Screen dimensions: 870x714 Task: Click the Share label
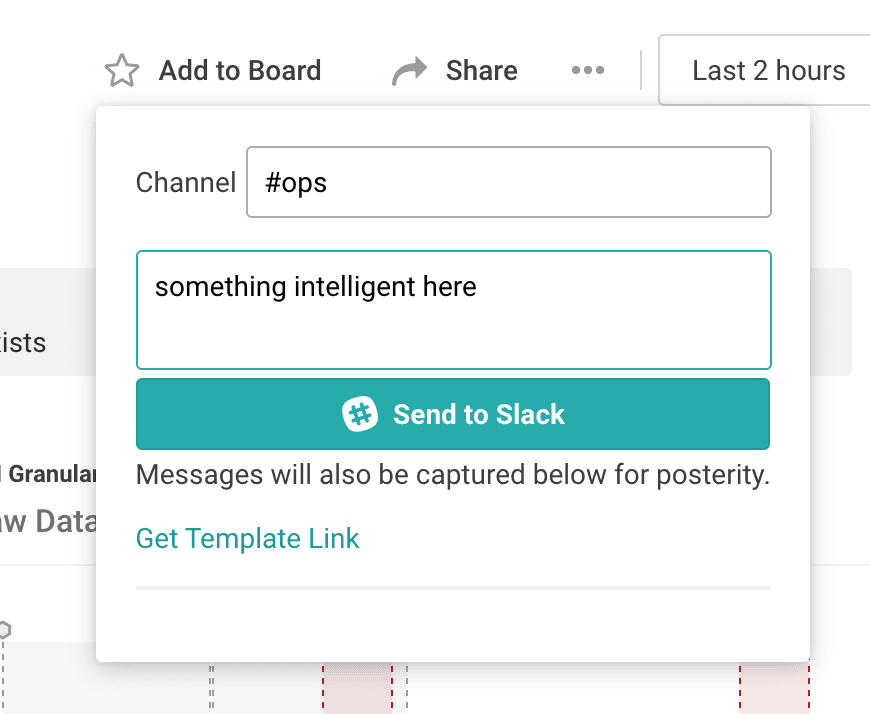[x=480, y=70]
